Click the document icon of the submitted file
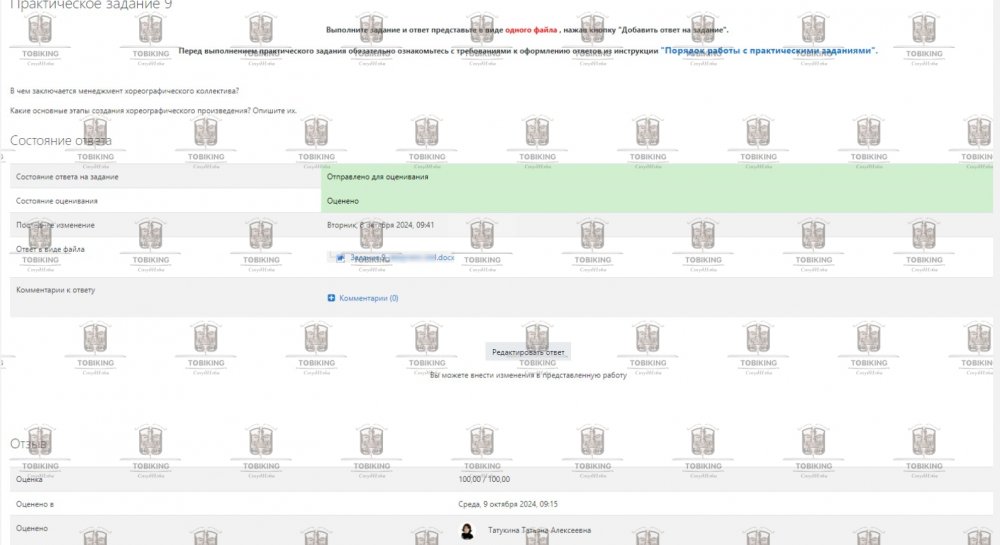Viewport: 1000px width, 545px height. 341,258
